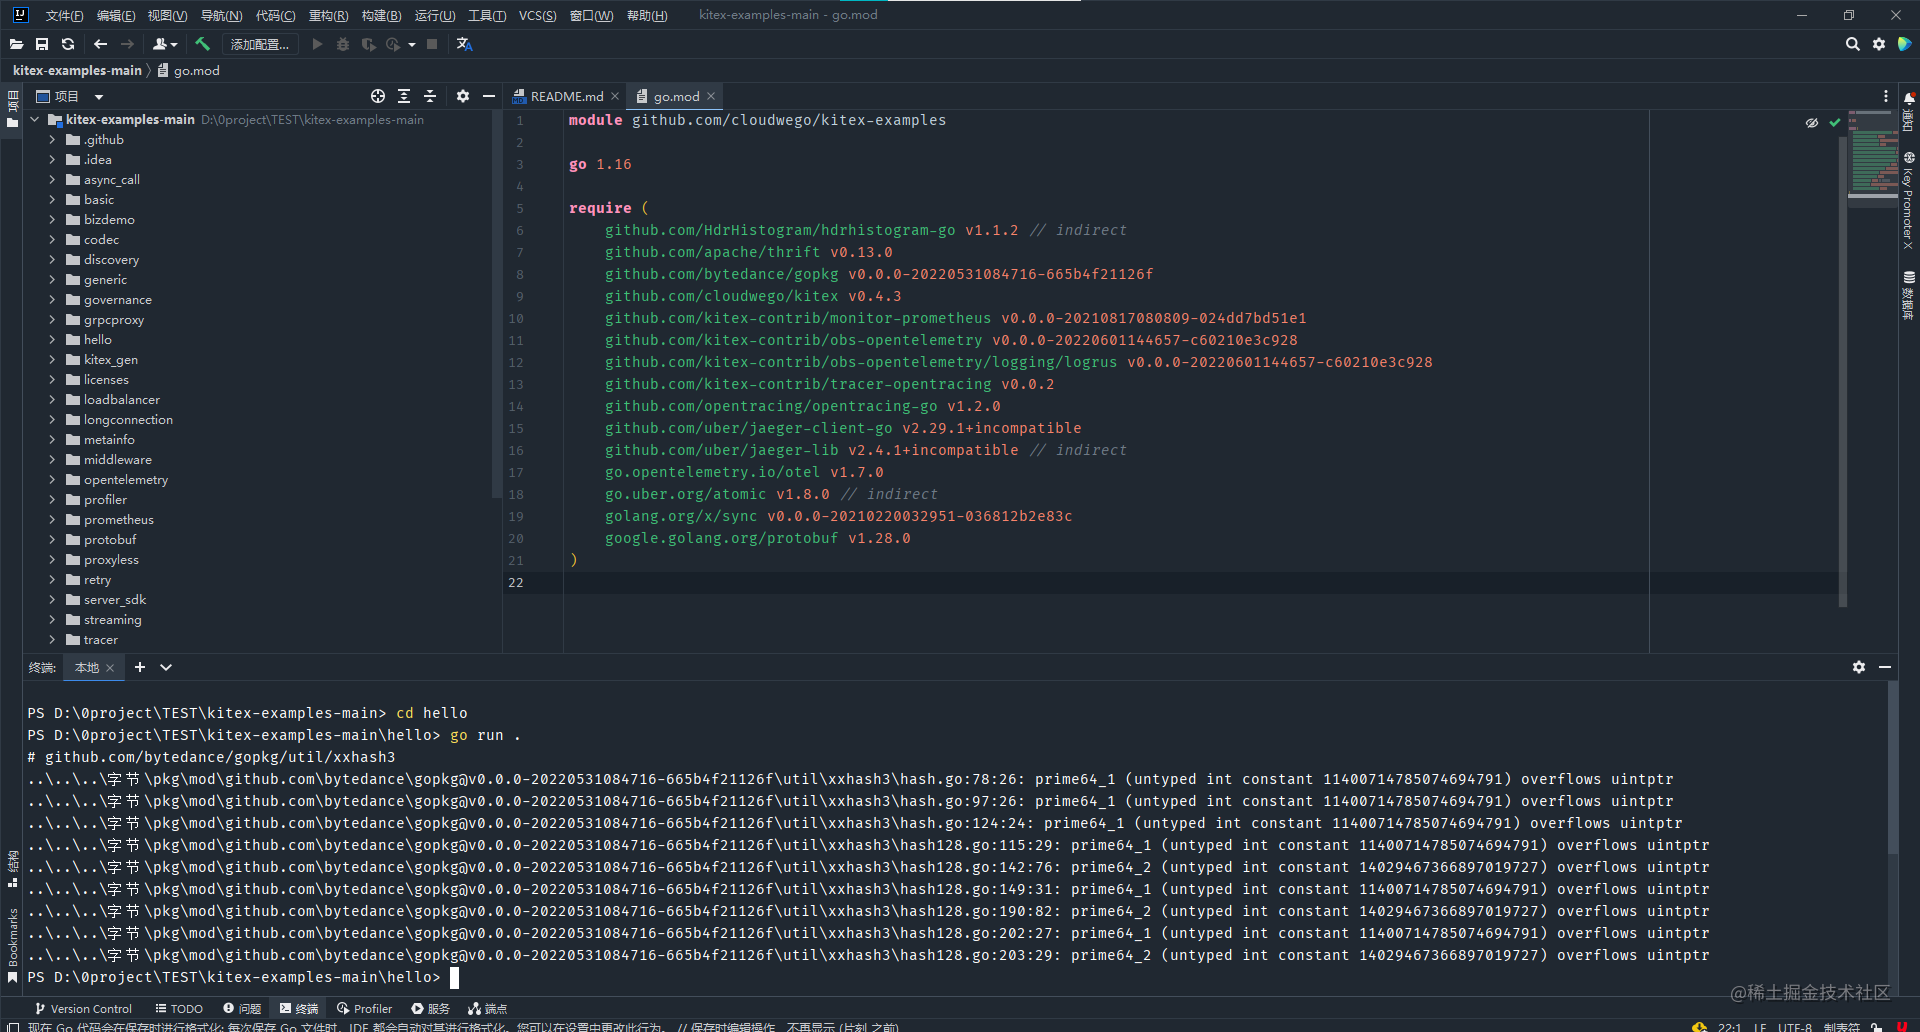Open the 运行(U) menu
The image size is (1920, 1032).
(435, 15)
